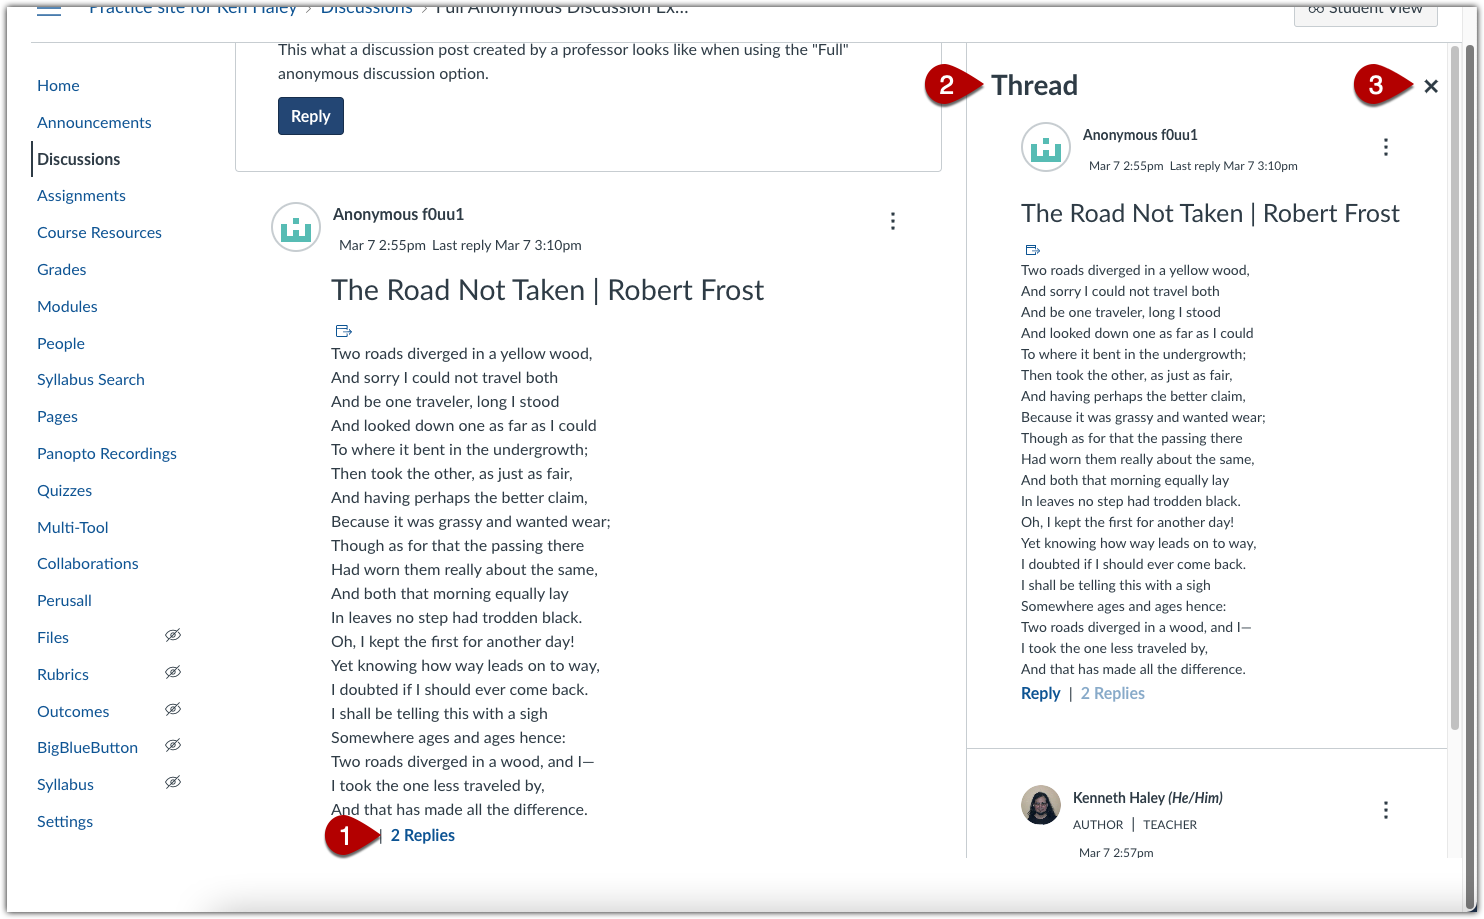The image size is (1484, 919).
Task: Click Kenneth Haley's profile picture
Action: click(x=1041, y=805)
